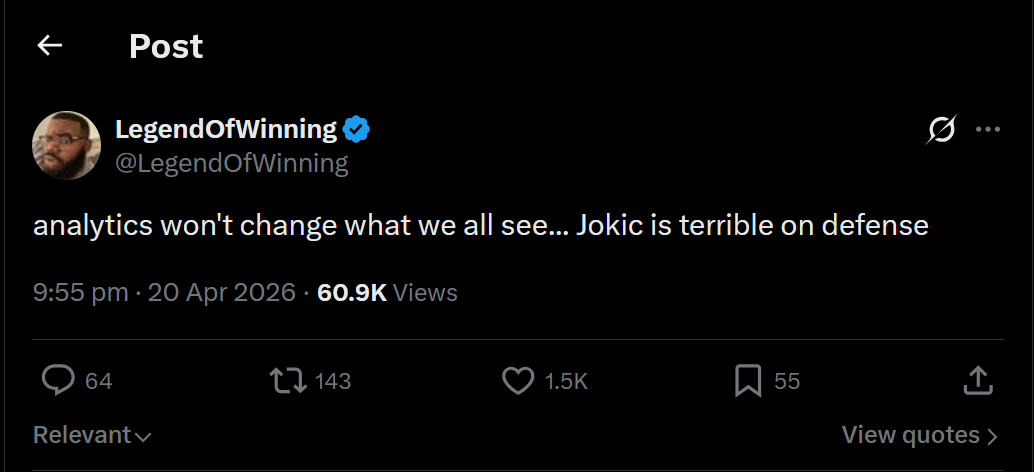This screenshot has height=472, width=1034.
Task: Click the @LegendOfWinning handle
Action: (232, 163)
